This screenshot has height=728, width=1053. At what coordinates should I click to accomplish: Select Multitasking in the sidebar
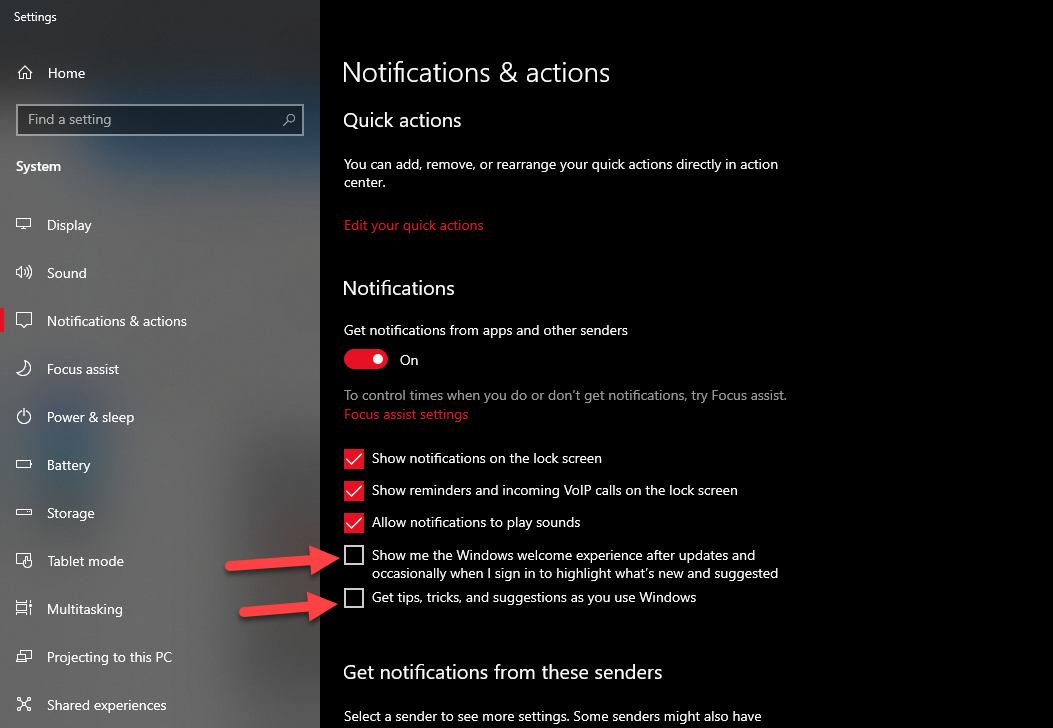84,609
